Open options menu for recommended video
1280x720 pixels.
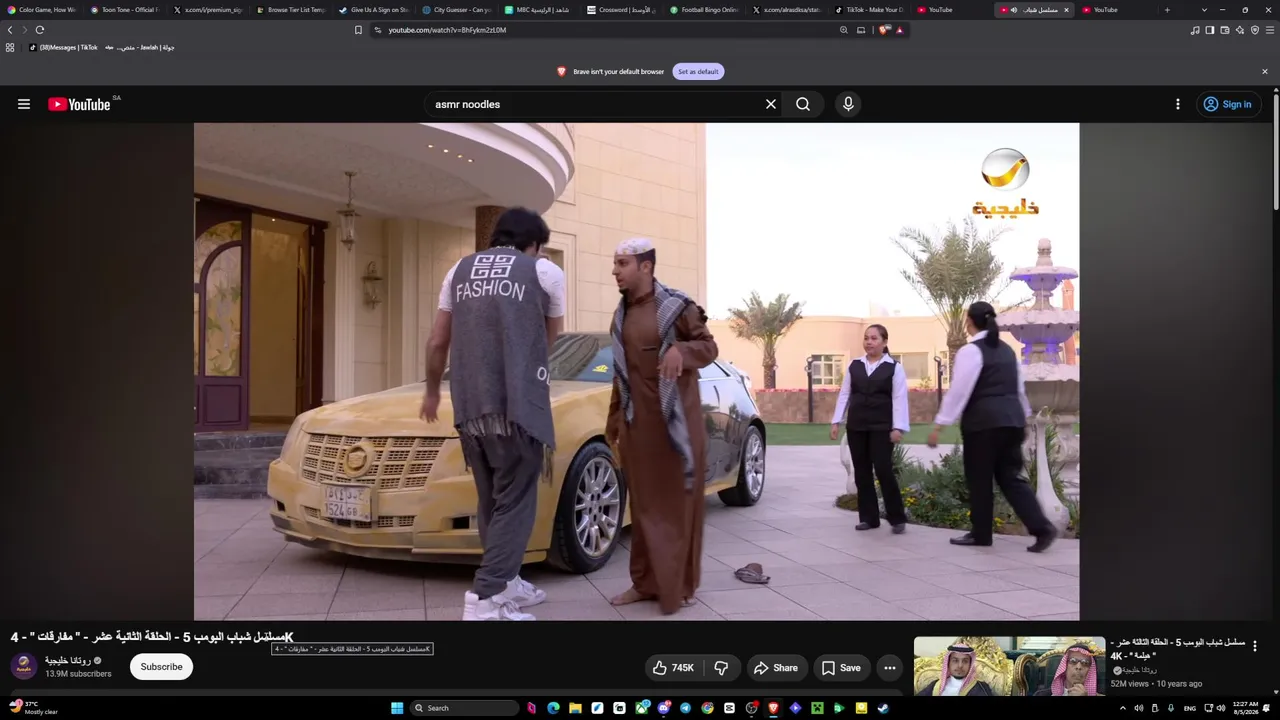tap(1255, 646)
